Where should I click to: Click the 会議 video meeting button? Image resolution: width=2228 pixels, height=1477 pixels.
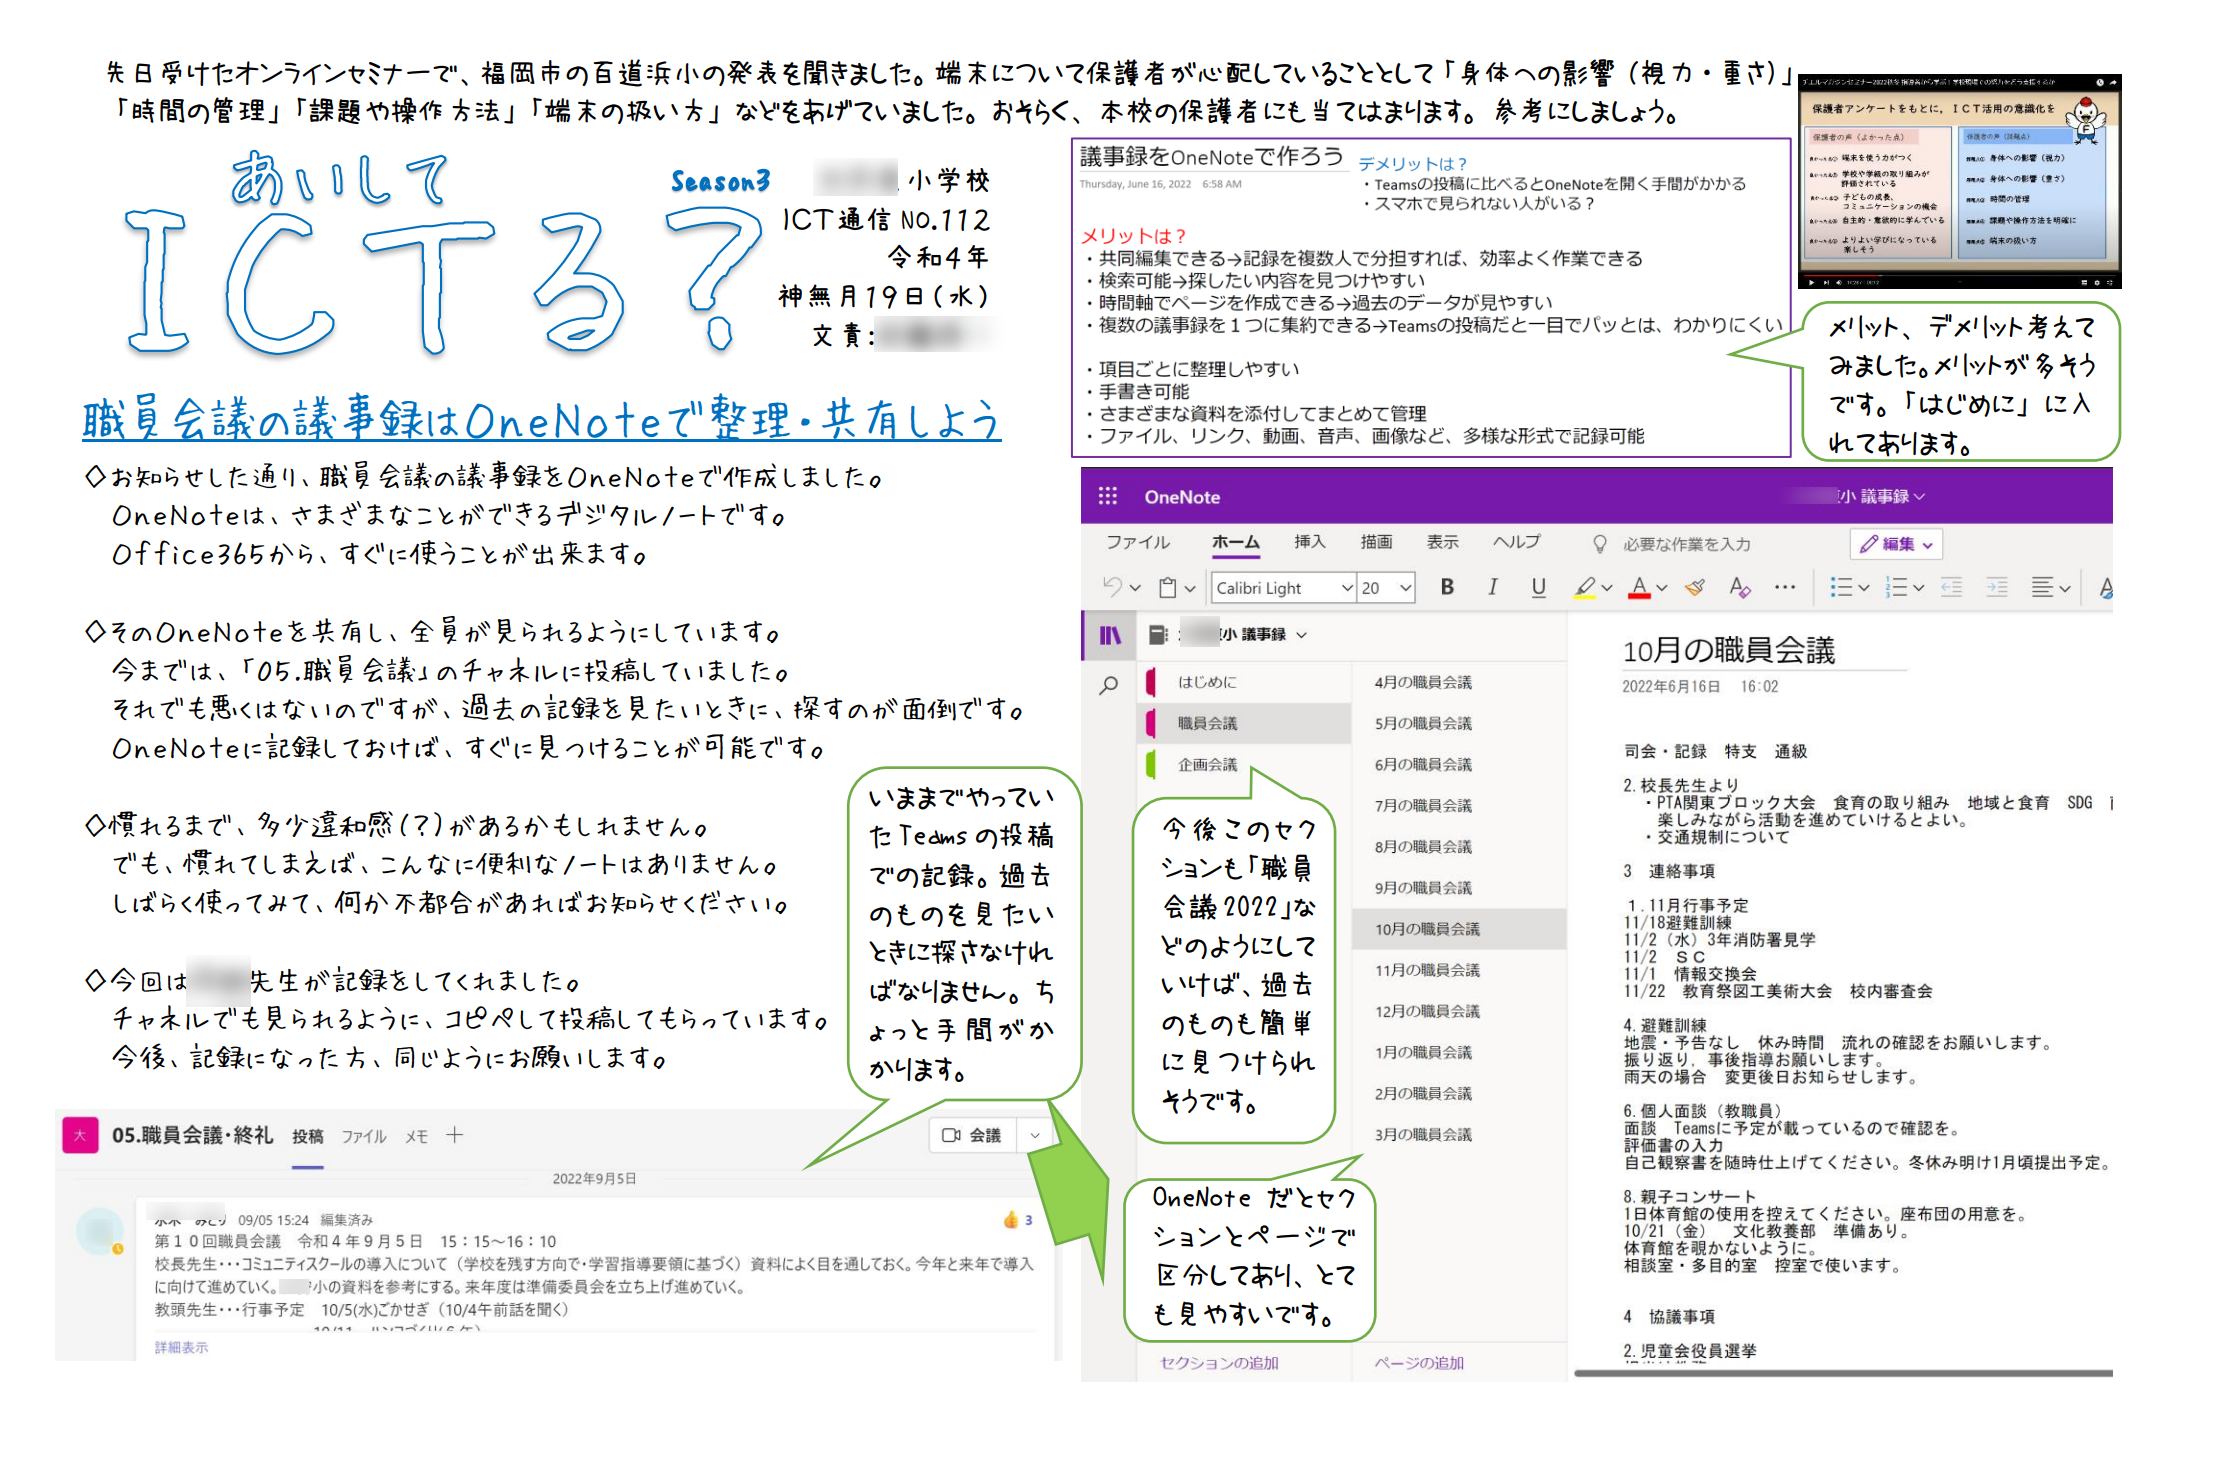coord(972,1135)
